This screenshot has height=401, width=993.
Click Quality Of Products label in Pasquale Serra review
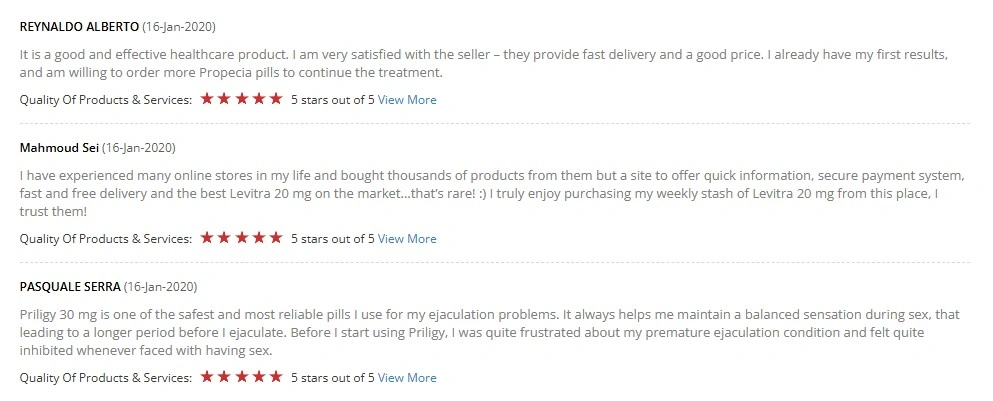pyautogui.click(x=105, y=378)
